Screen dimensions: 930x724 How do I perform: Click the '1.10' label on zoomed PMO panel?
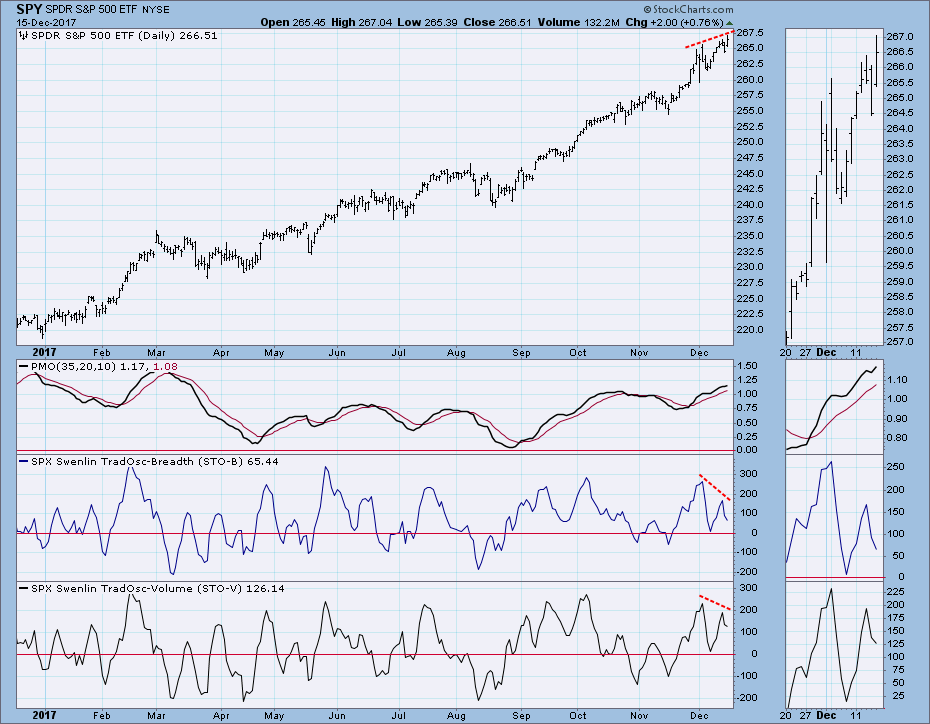pyautogui.click(x=897, y=380)
